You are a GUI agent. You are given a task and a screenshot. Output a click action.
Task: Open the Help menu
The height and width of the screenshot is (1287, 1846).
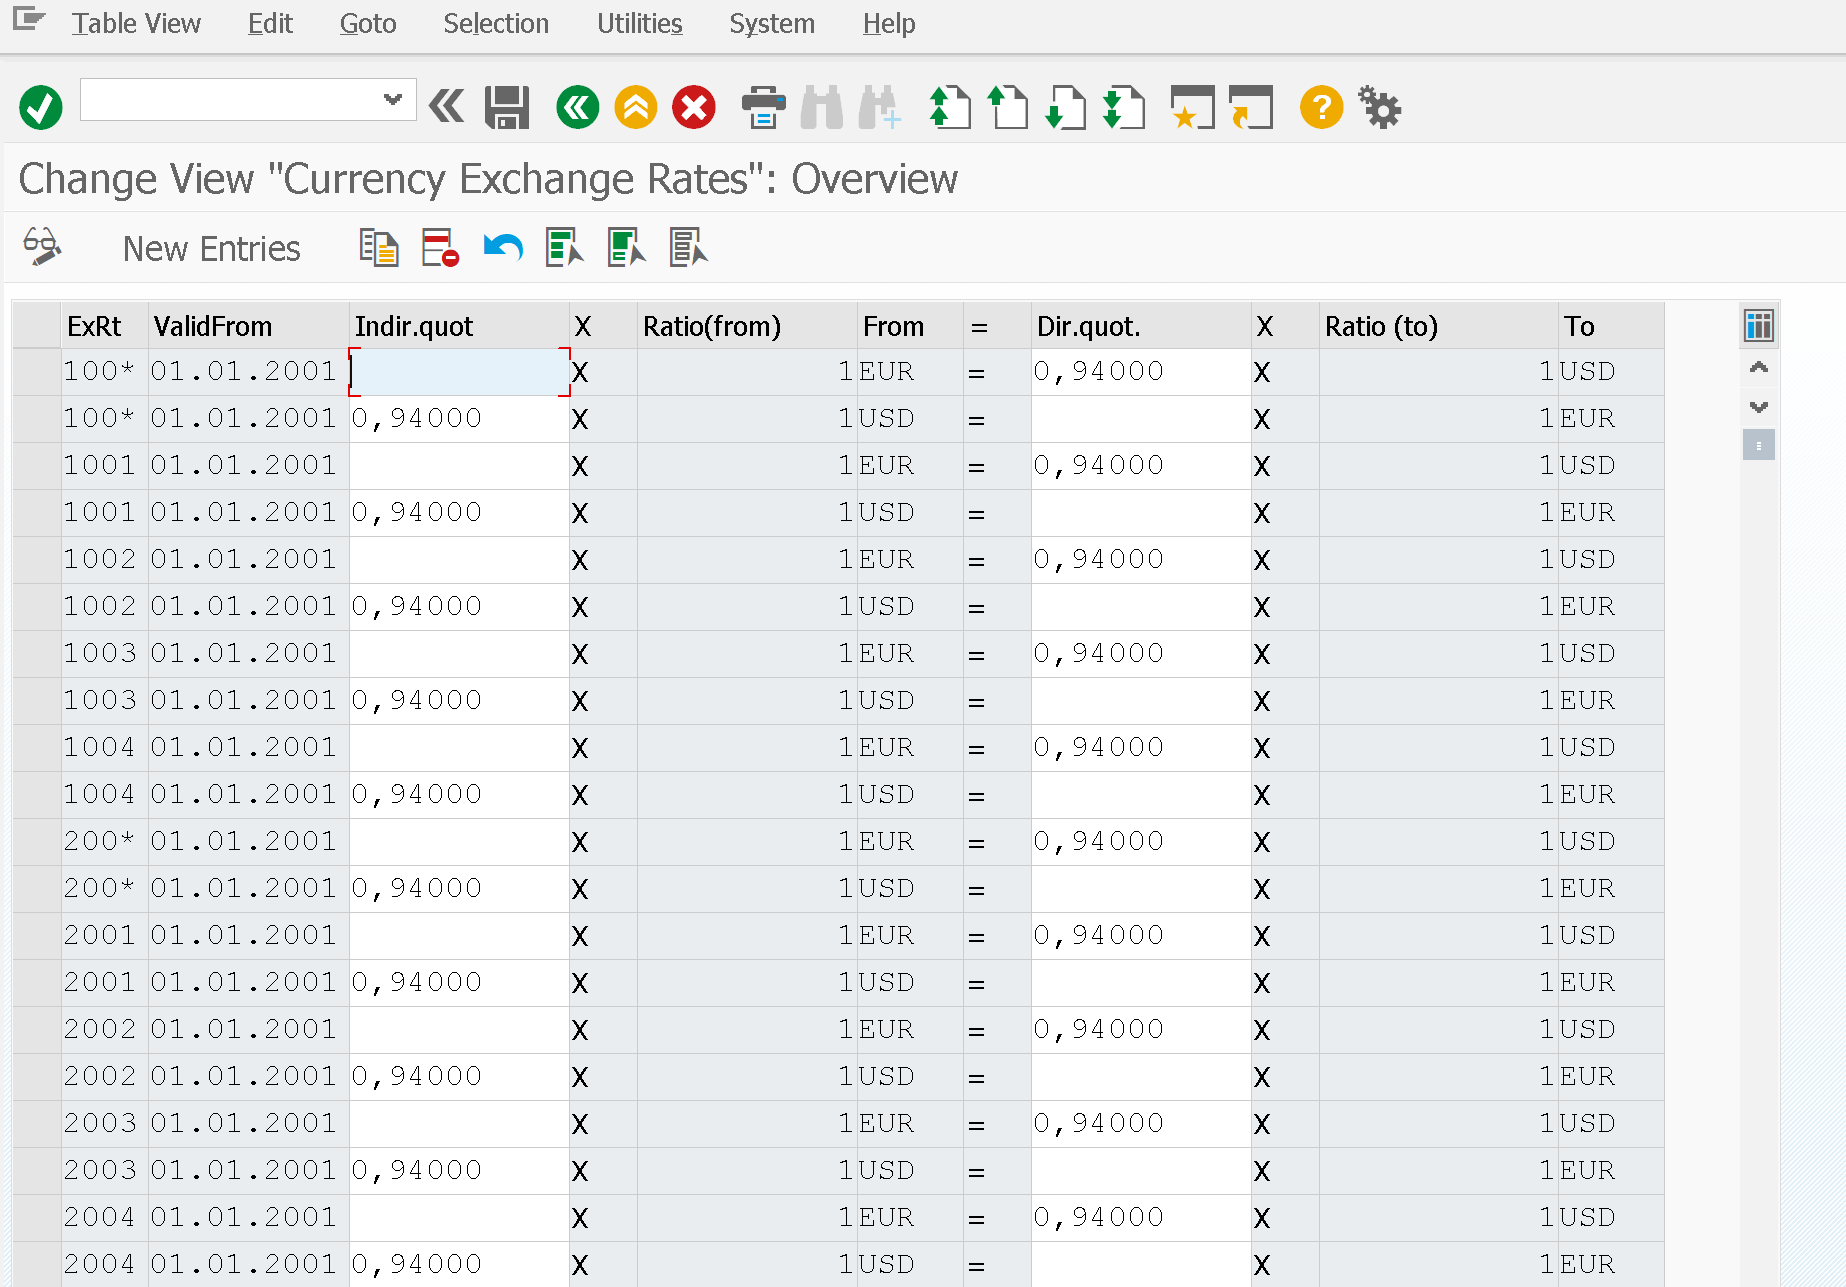pyautogui.click(x=889, y=24)
